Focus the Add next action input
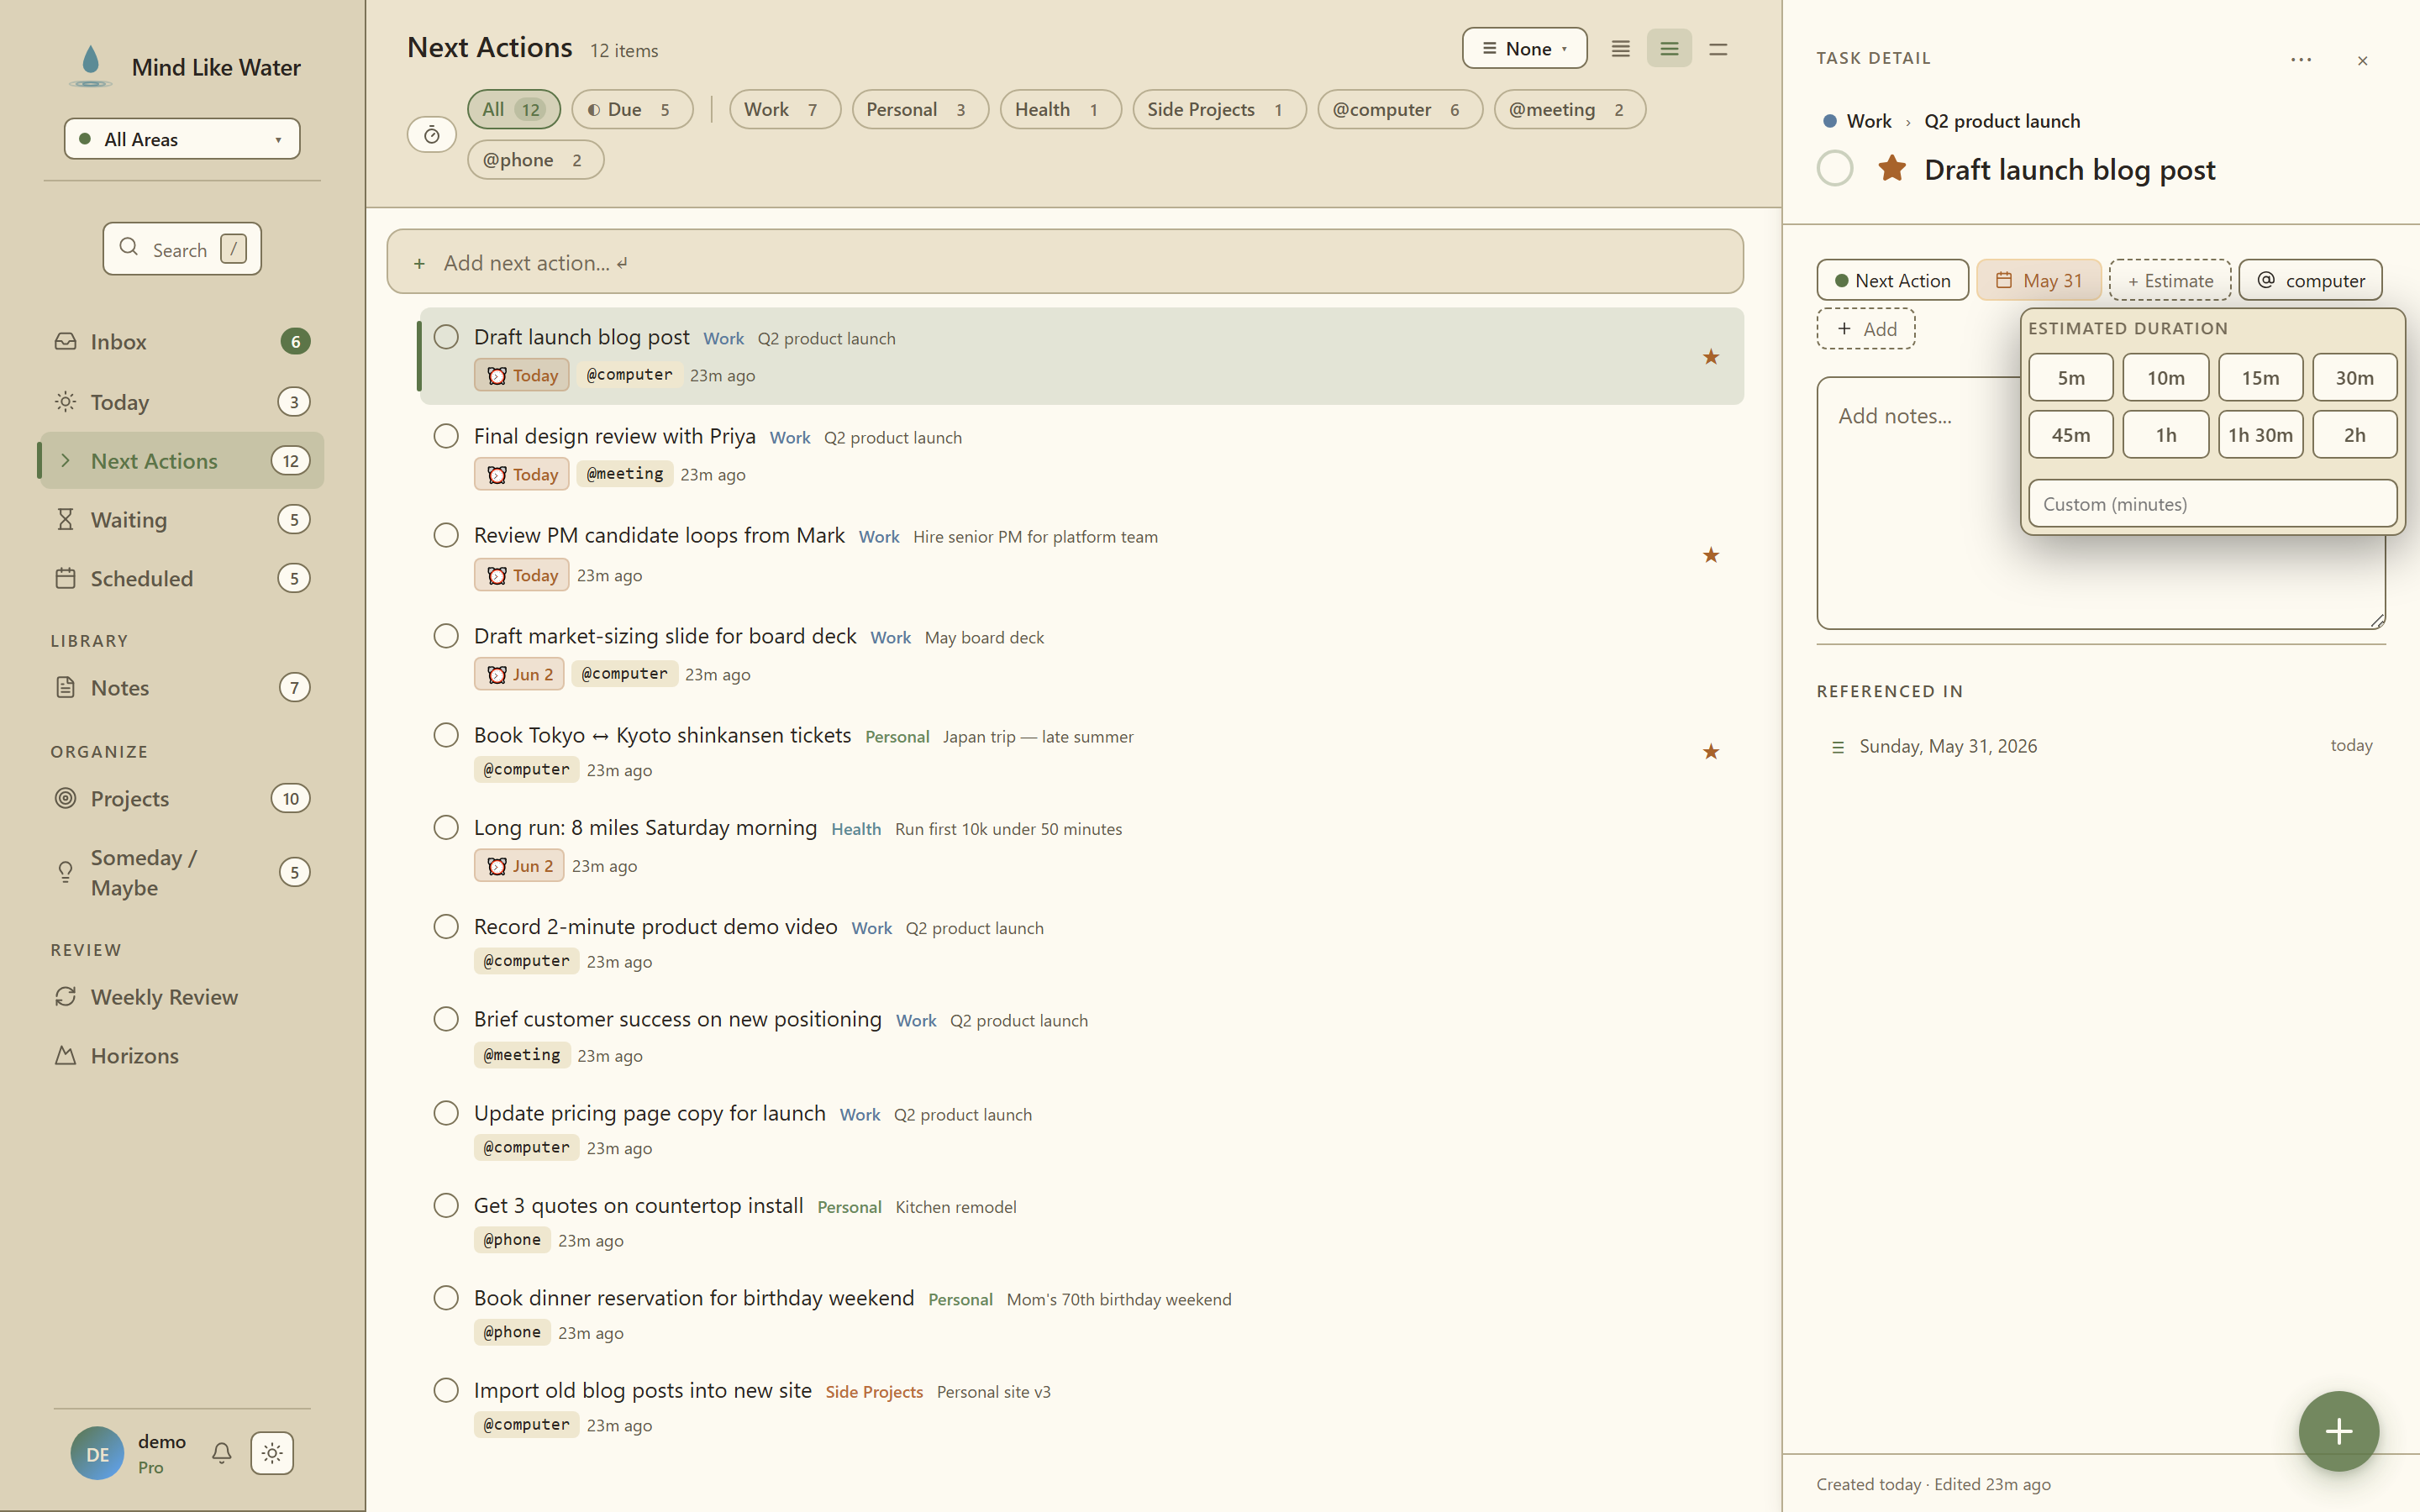The height and width of the screenshot is (1512, 2420). [x=1065, y=262]
